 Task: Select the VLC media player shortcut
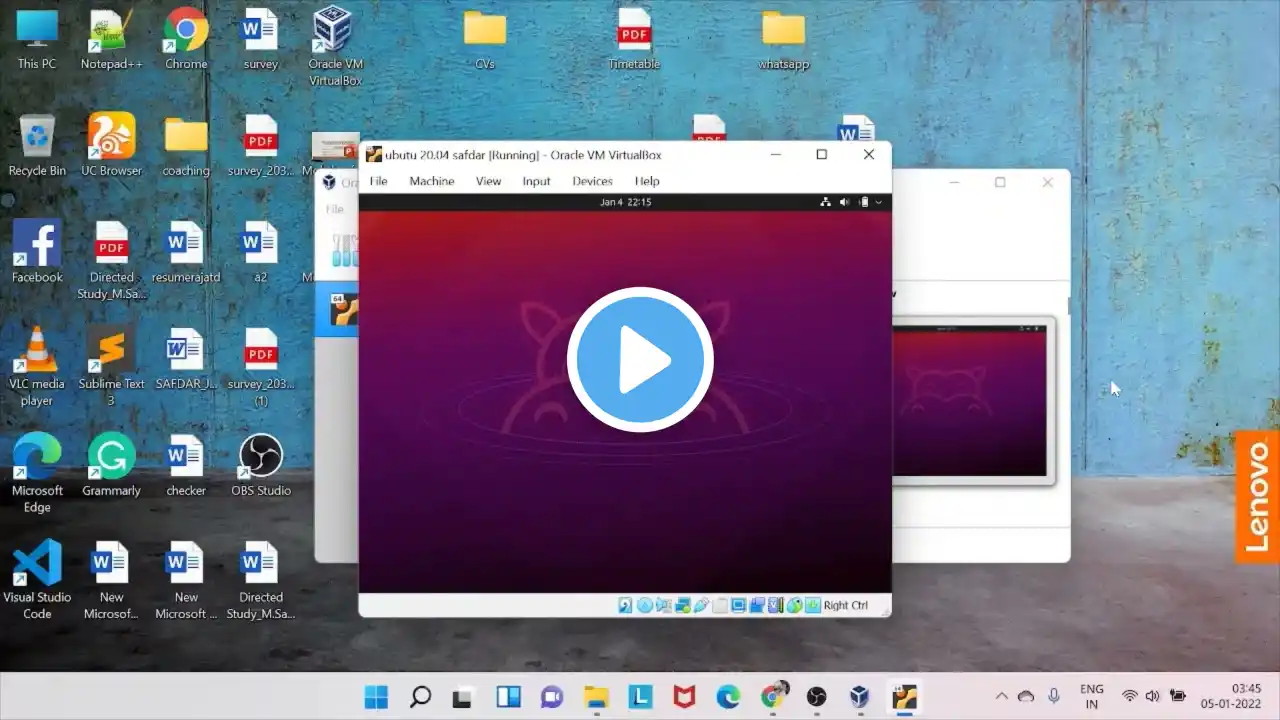[x=37, y=366]
